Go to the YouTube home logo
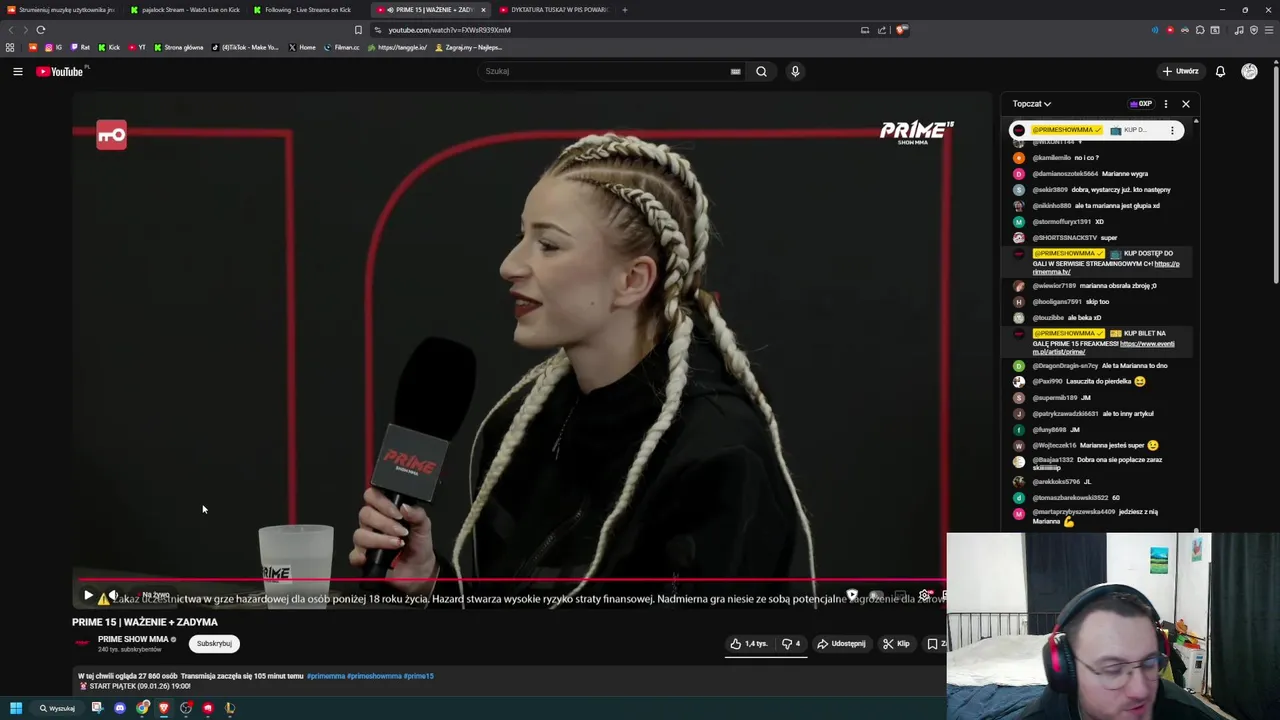This screenshot has width=1280, height=720. point(60,71)
